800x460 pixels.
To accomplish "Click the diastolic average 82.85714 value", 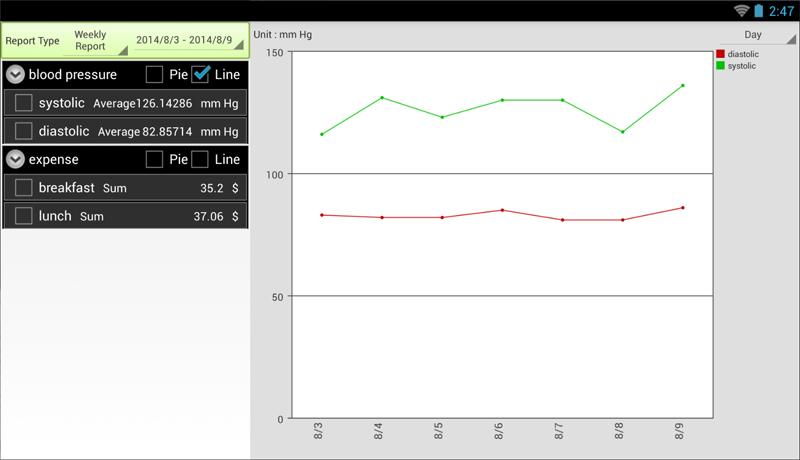I will pos(167,132).
